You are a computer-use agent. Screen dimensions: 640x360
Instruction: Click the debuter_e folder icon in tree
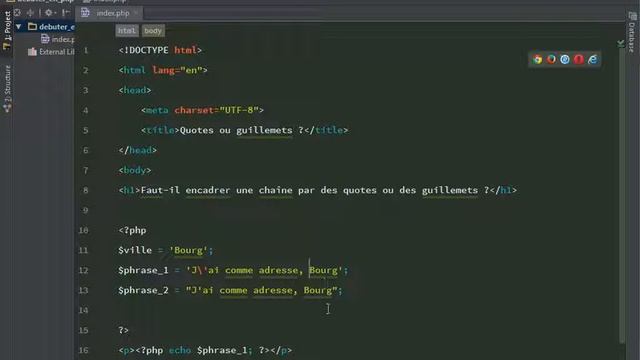pos(32,27)
